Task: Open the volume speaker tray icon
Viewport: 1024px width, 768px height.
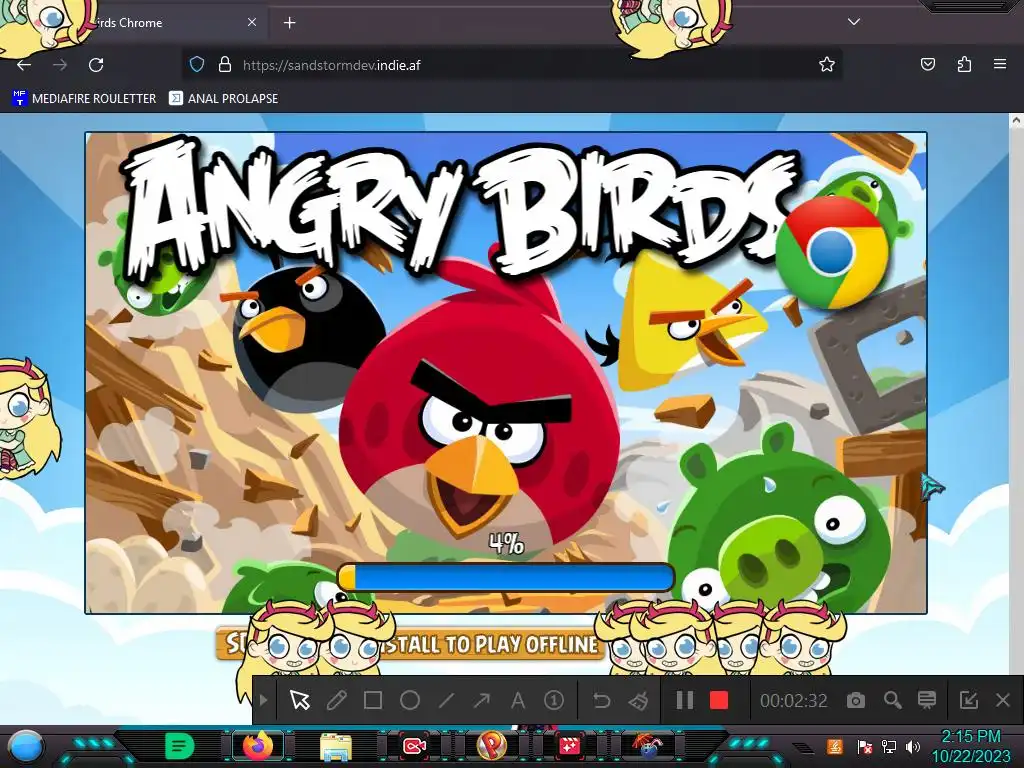Action: click(x=912, y=746)
